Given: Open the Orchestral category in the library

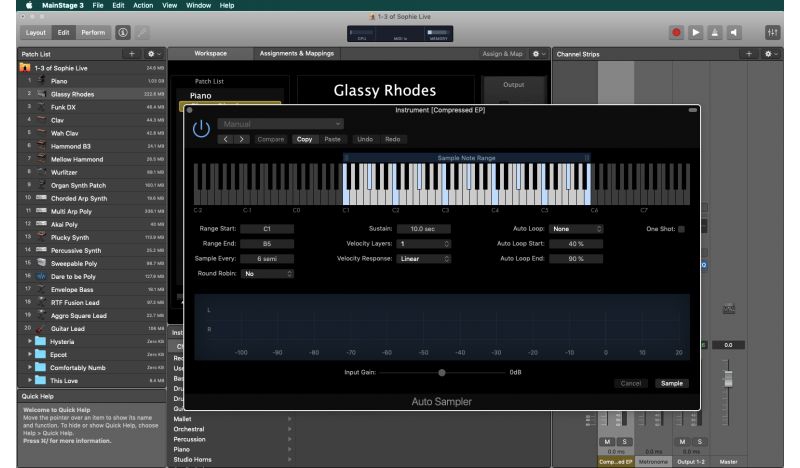Looking at the screenshot, I should [234, 429].
